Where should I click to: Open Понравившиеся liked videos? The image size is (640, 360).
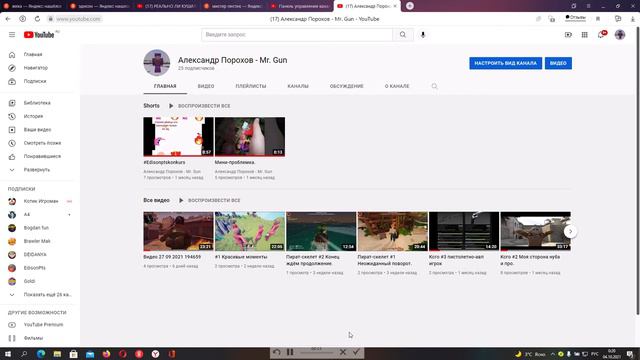42,156
